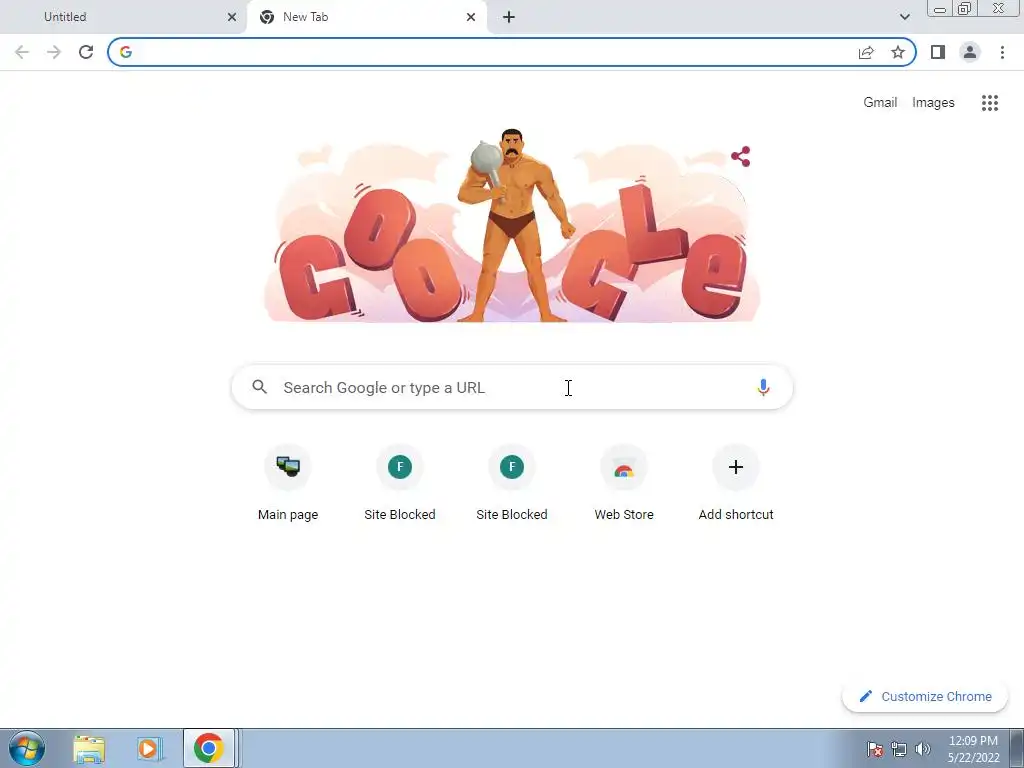Start voice search with microphone icon
Image resolution: width=1024 pixels, height=768 pixels.
pyautogui.click(x=763, y=387)
